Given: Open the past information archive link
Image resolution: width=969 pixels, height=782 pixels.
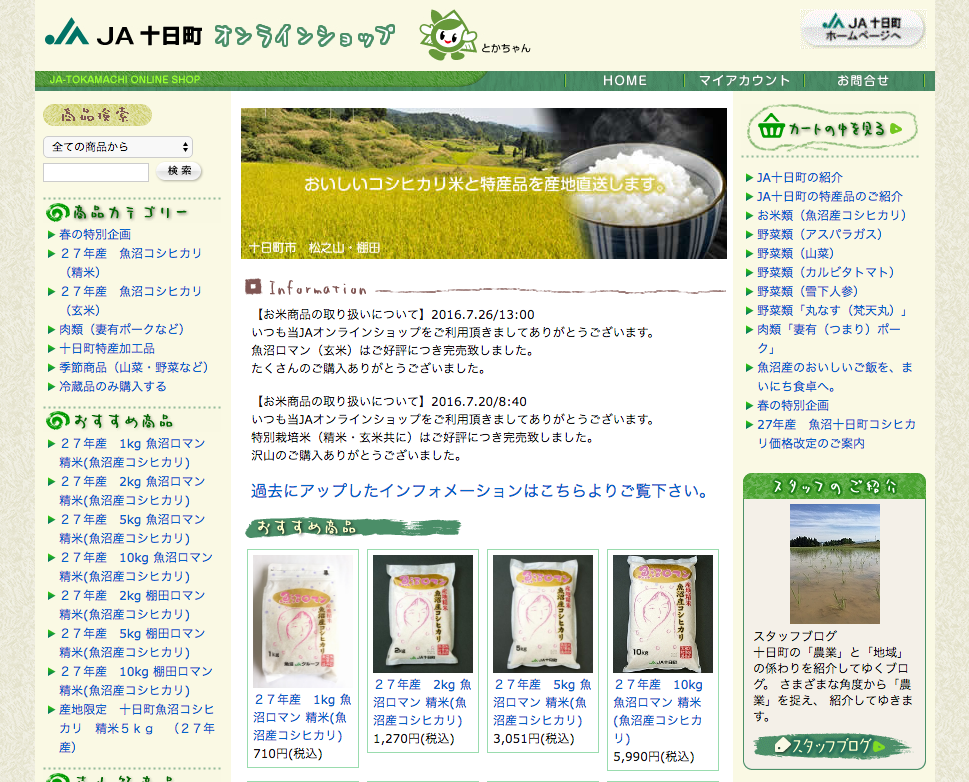Looking at the screenshot, I should click(479, 491).
